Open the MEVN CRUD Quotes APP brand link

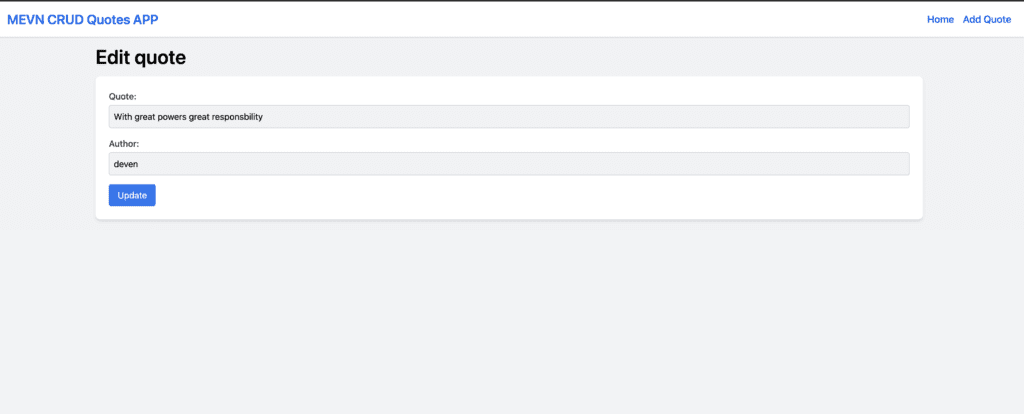(x=82, y=20)
